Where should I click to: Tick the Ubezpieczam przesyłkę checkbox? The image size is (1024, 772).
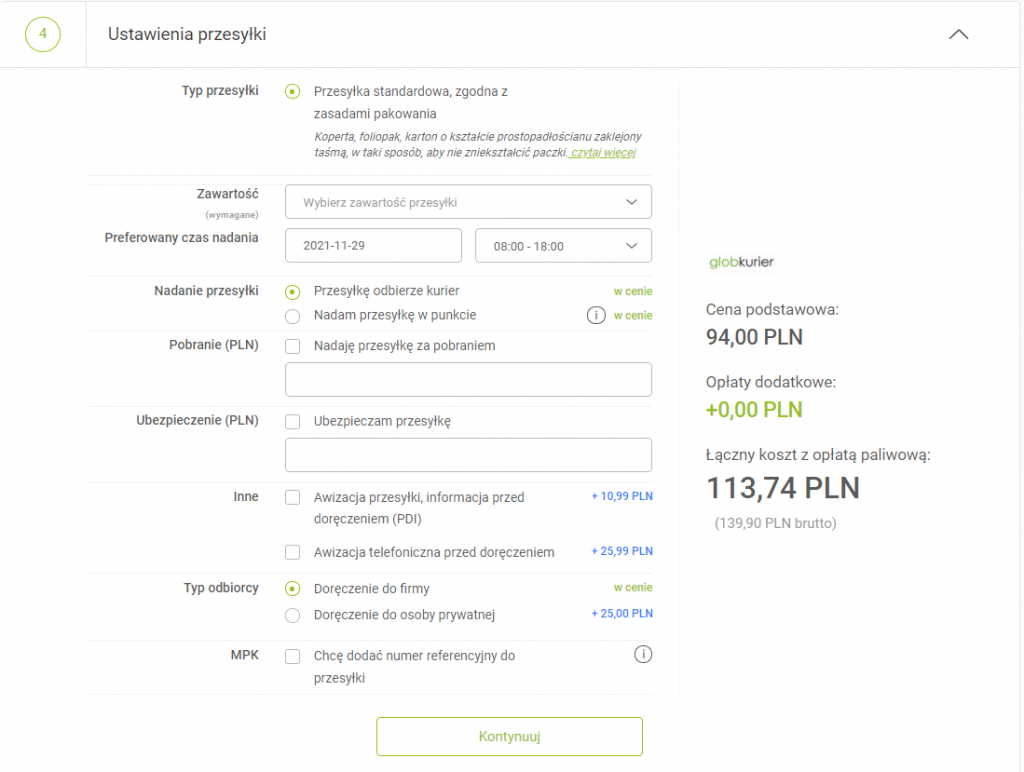(292, 422)
